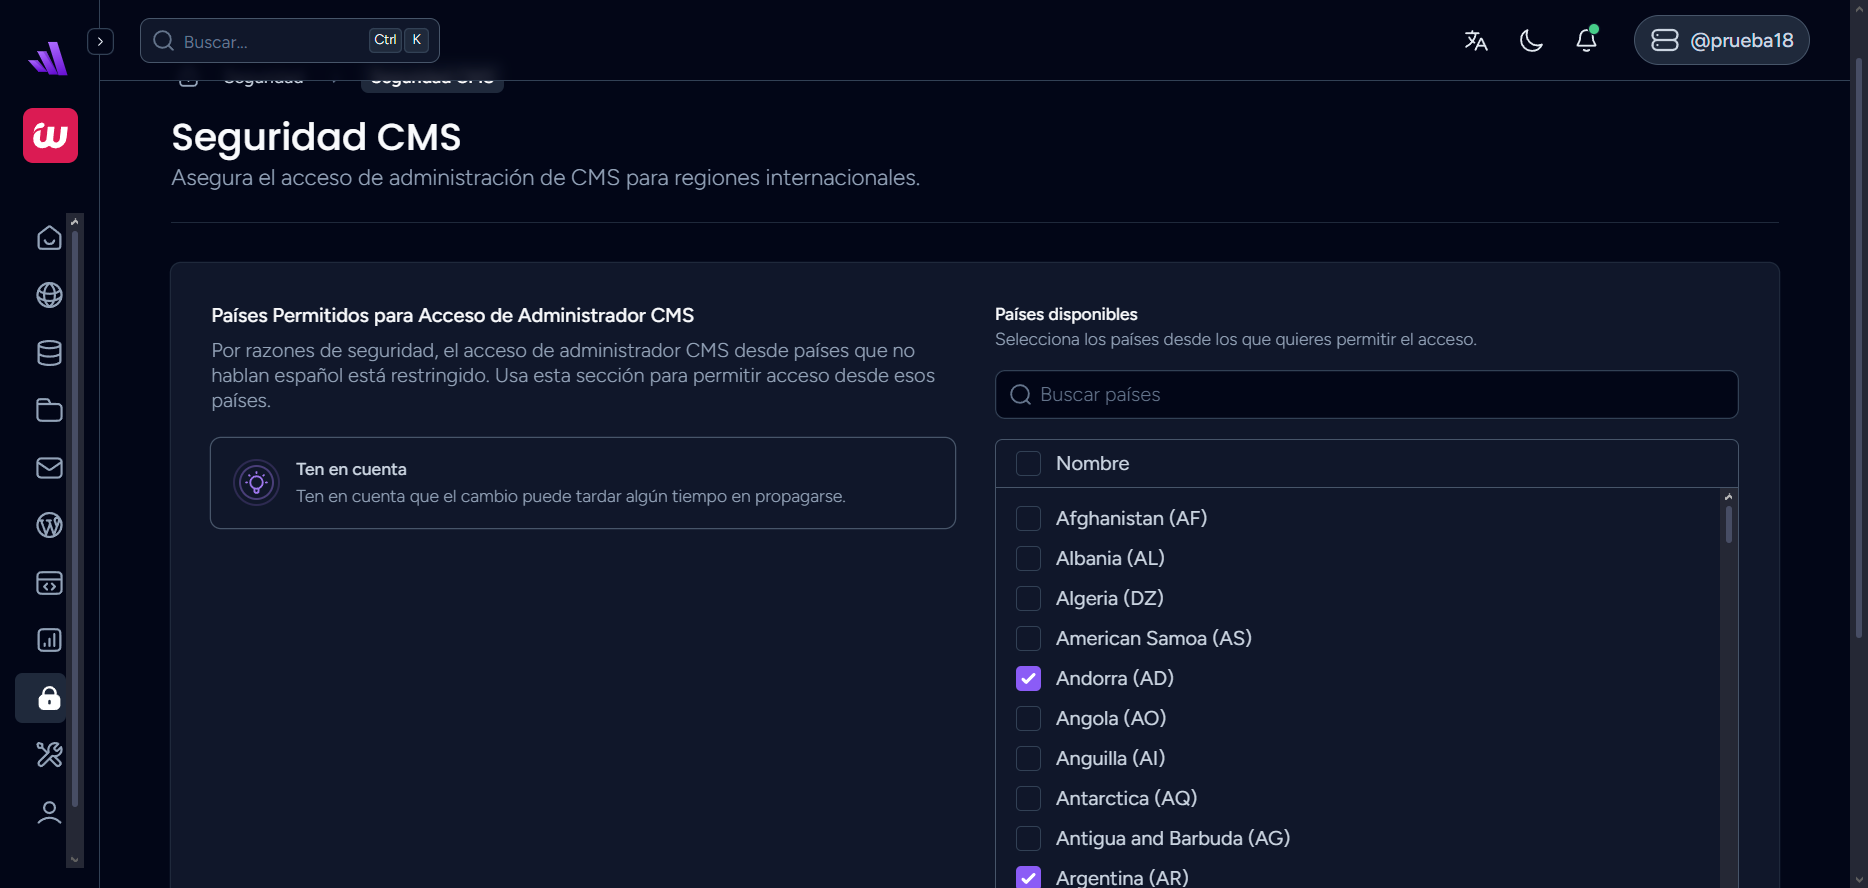
Task: Click the country list scrollbar thumb
Action: tap(1728, 524)
